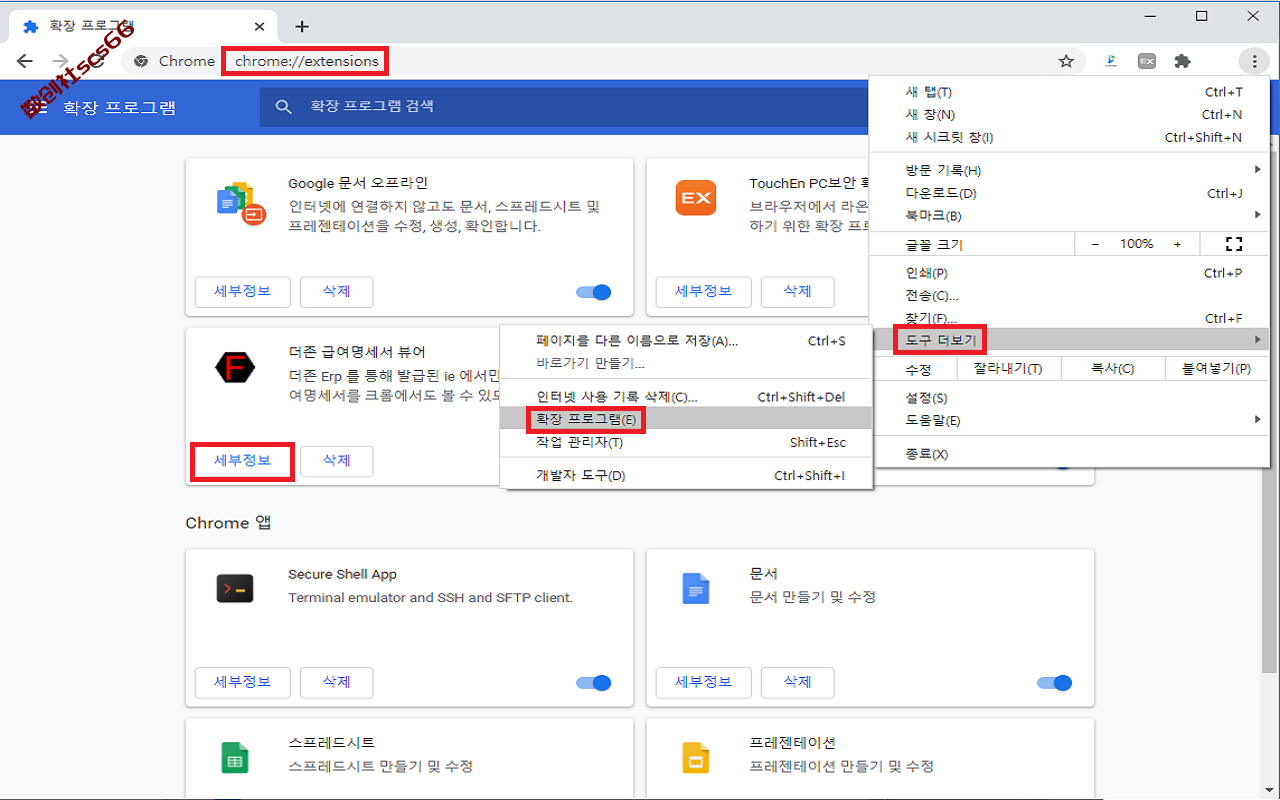Click 세부정보 for 더존 급여명세서 뷰어
This screenshot has width=1280, height=800.
[x=242, y=461]
